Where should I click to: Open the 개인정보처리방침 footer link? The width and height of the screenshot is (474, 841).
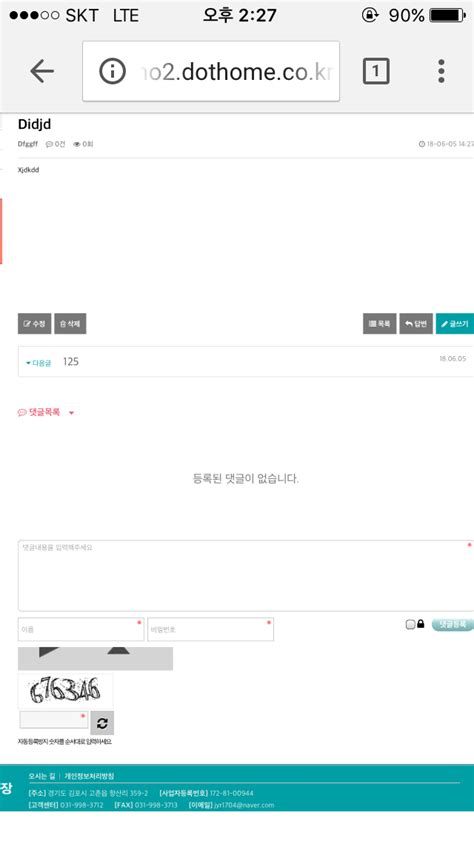89,776
